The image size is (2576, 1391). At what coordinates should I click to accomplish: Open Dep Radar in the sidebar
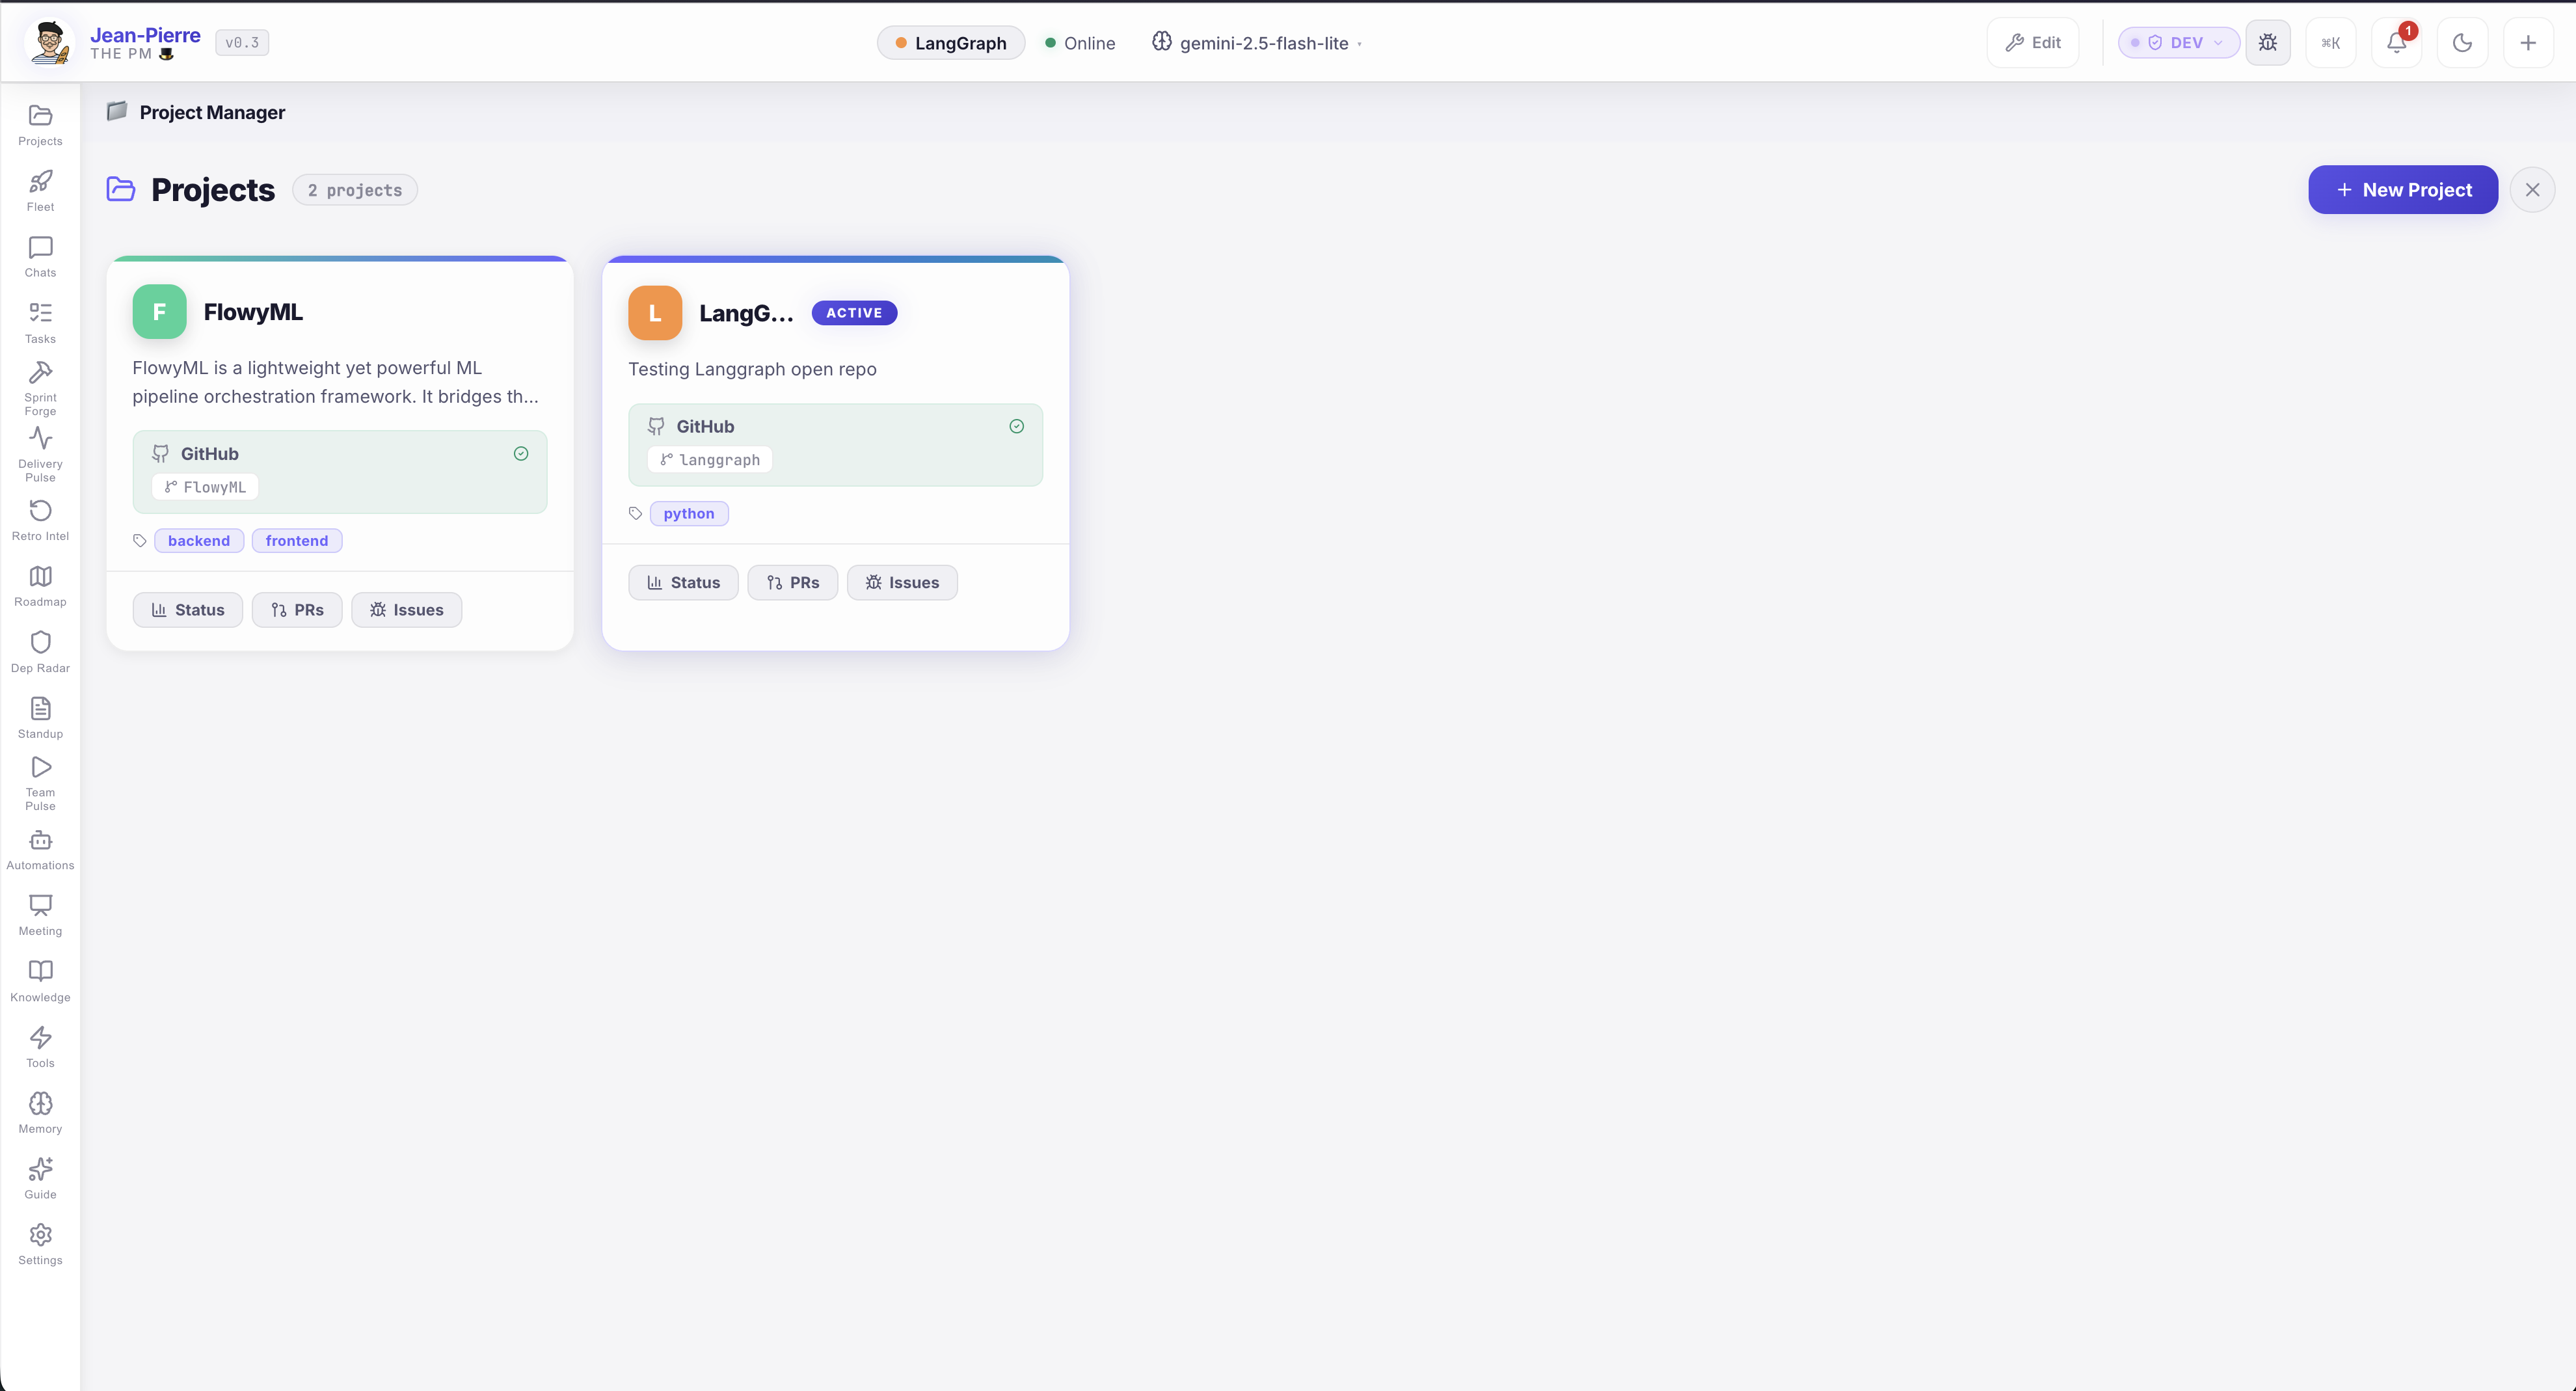coord(40,650)
